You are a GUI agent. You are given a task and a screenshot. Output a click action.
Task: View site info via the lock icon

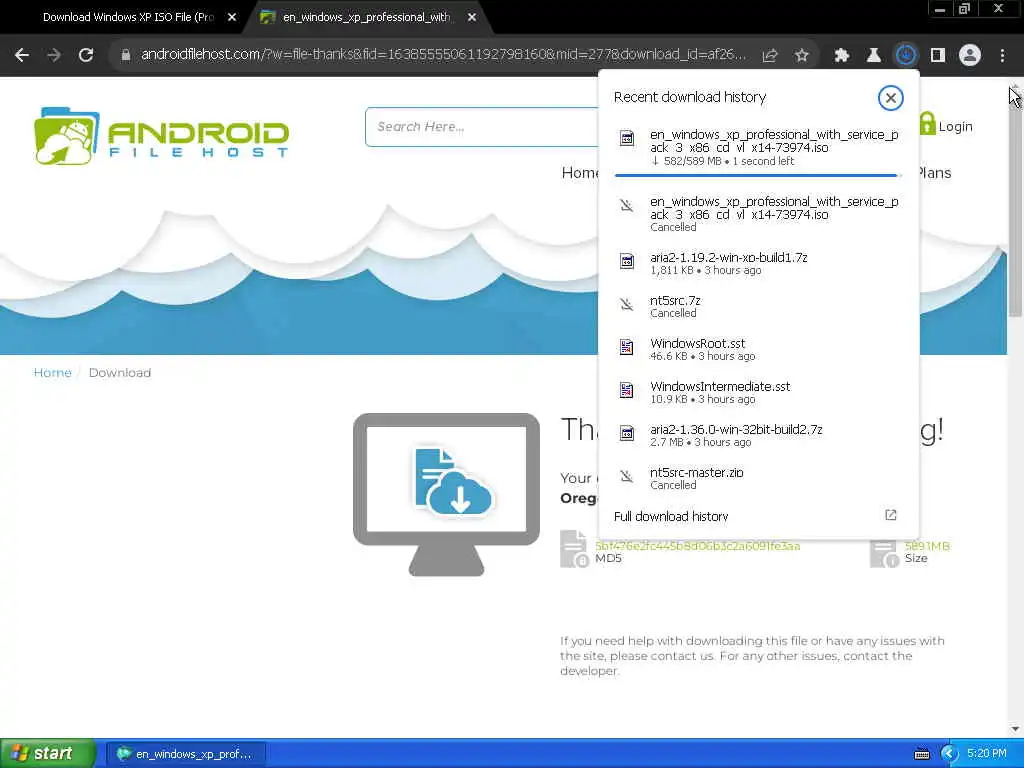pos(125,55)
